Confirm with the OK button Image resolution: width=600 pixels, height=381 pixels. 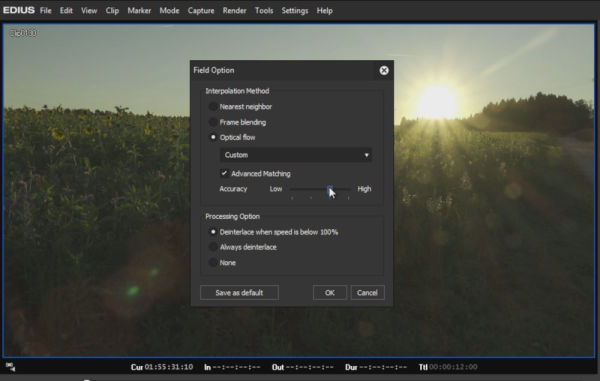pyautogui.click(x=329, y=293)
